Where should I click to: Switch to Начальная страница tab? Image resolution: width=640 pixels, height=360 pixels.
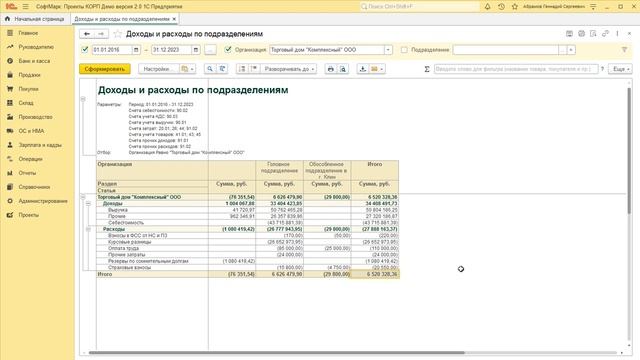pos(35,19)
